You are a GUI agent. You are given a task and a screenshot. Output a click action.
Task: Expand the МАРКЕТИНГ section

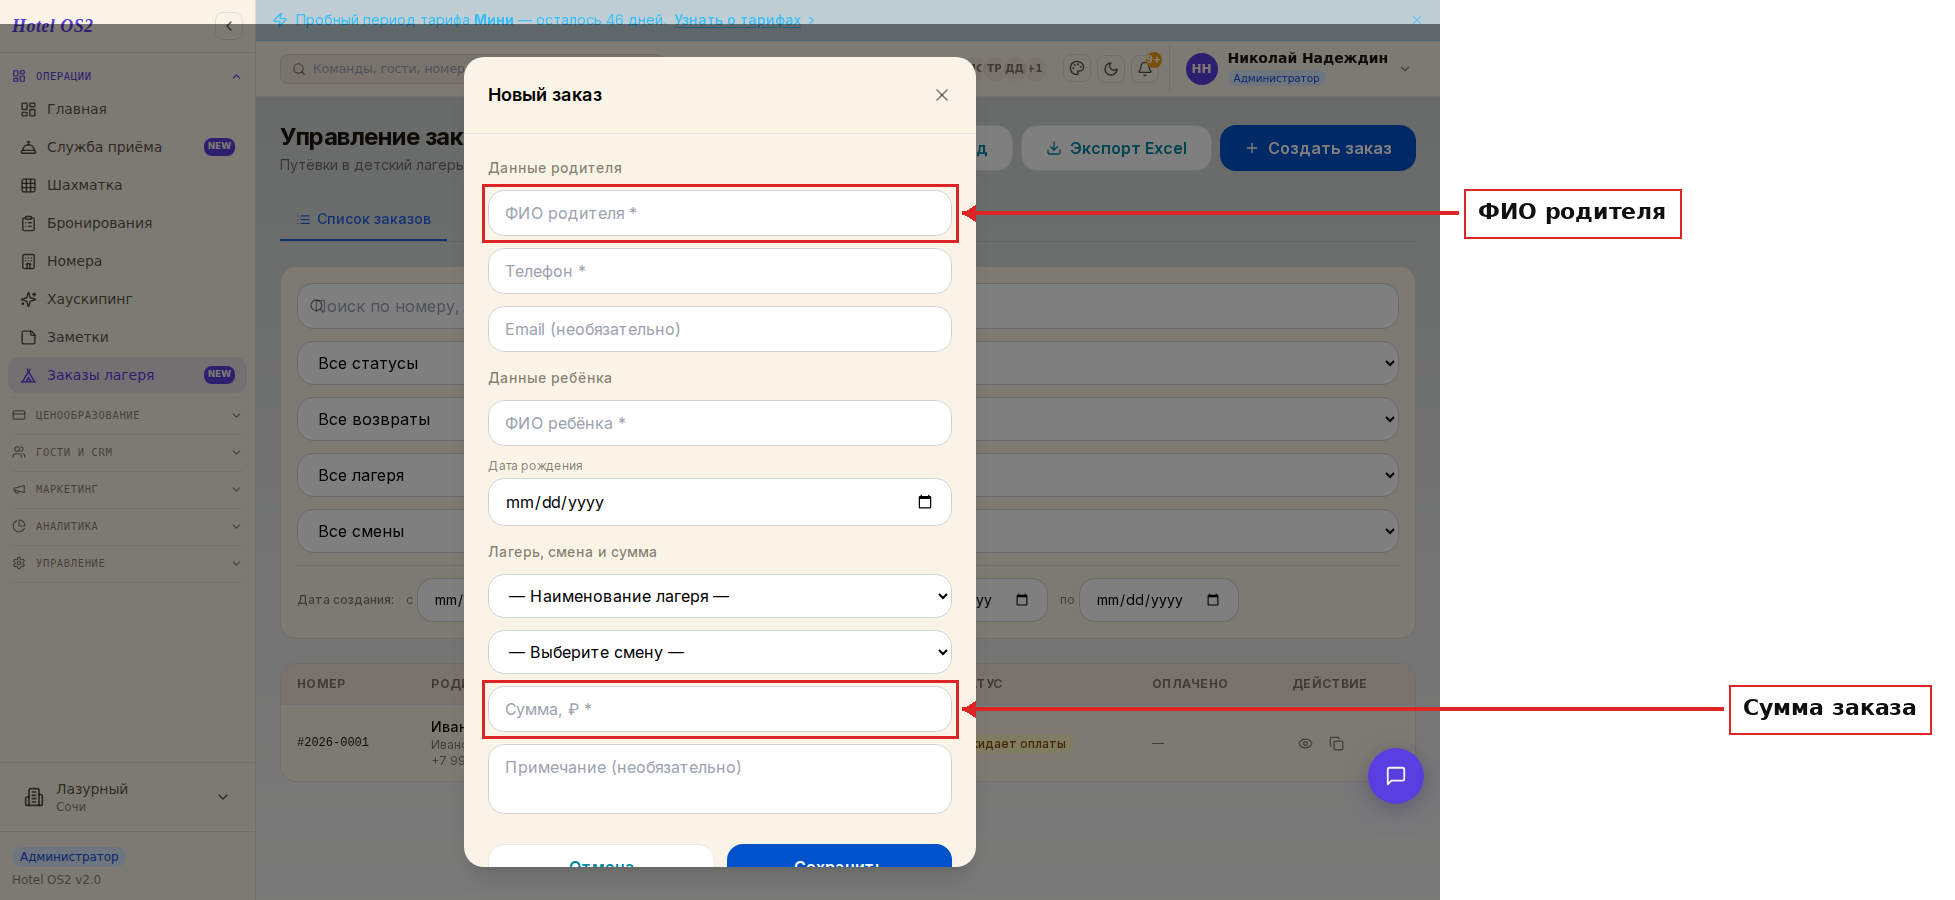pyautogui.click(x=127, y=489)
